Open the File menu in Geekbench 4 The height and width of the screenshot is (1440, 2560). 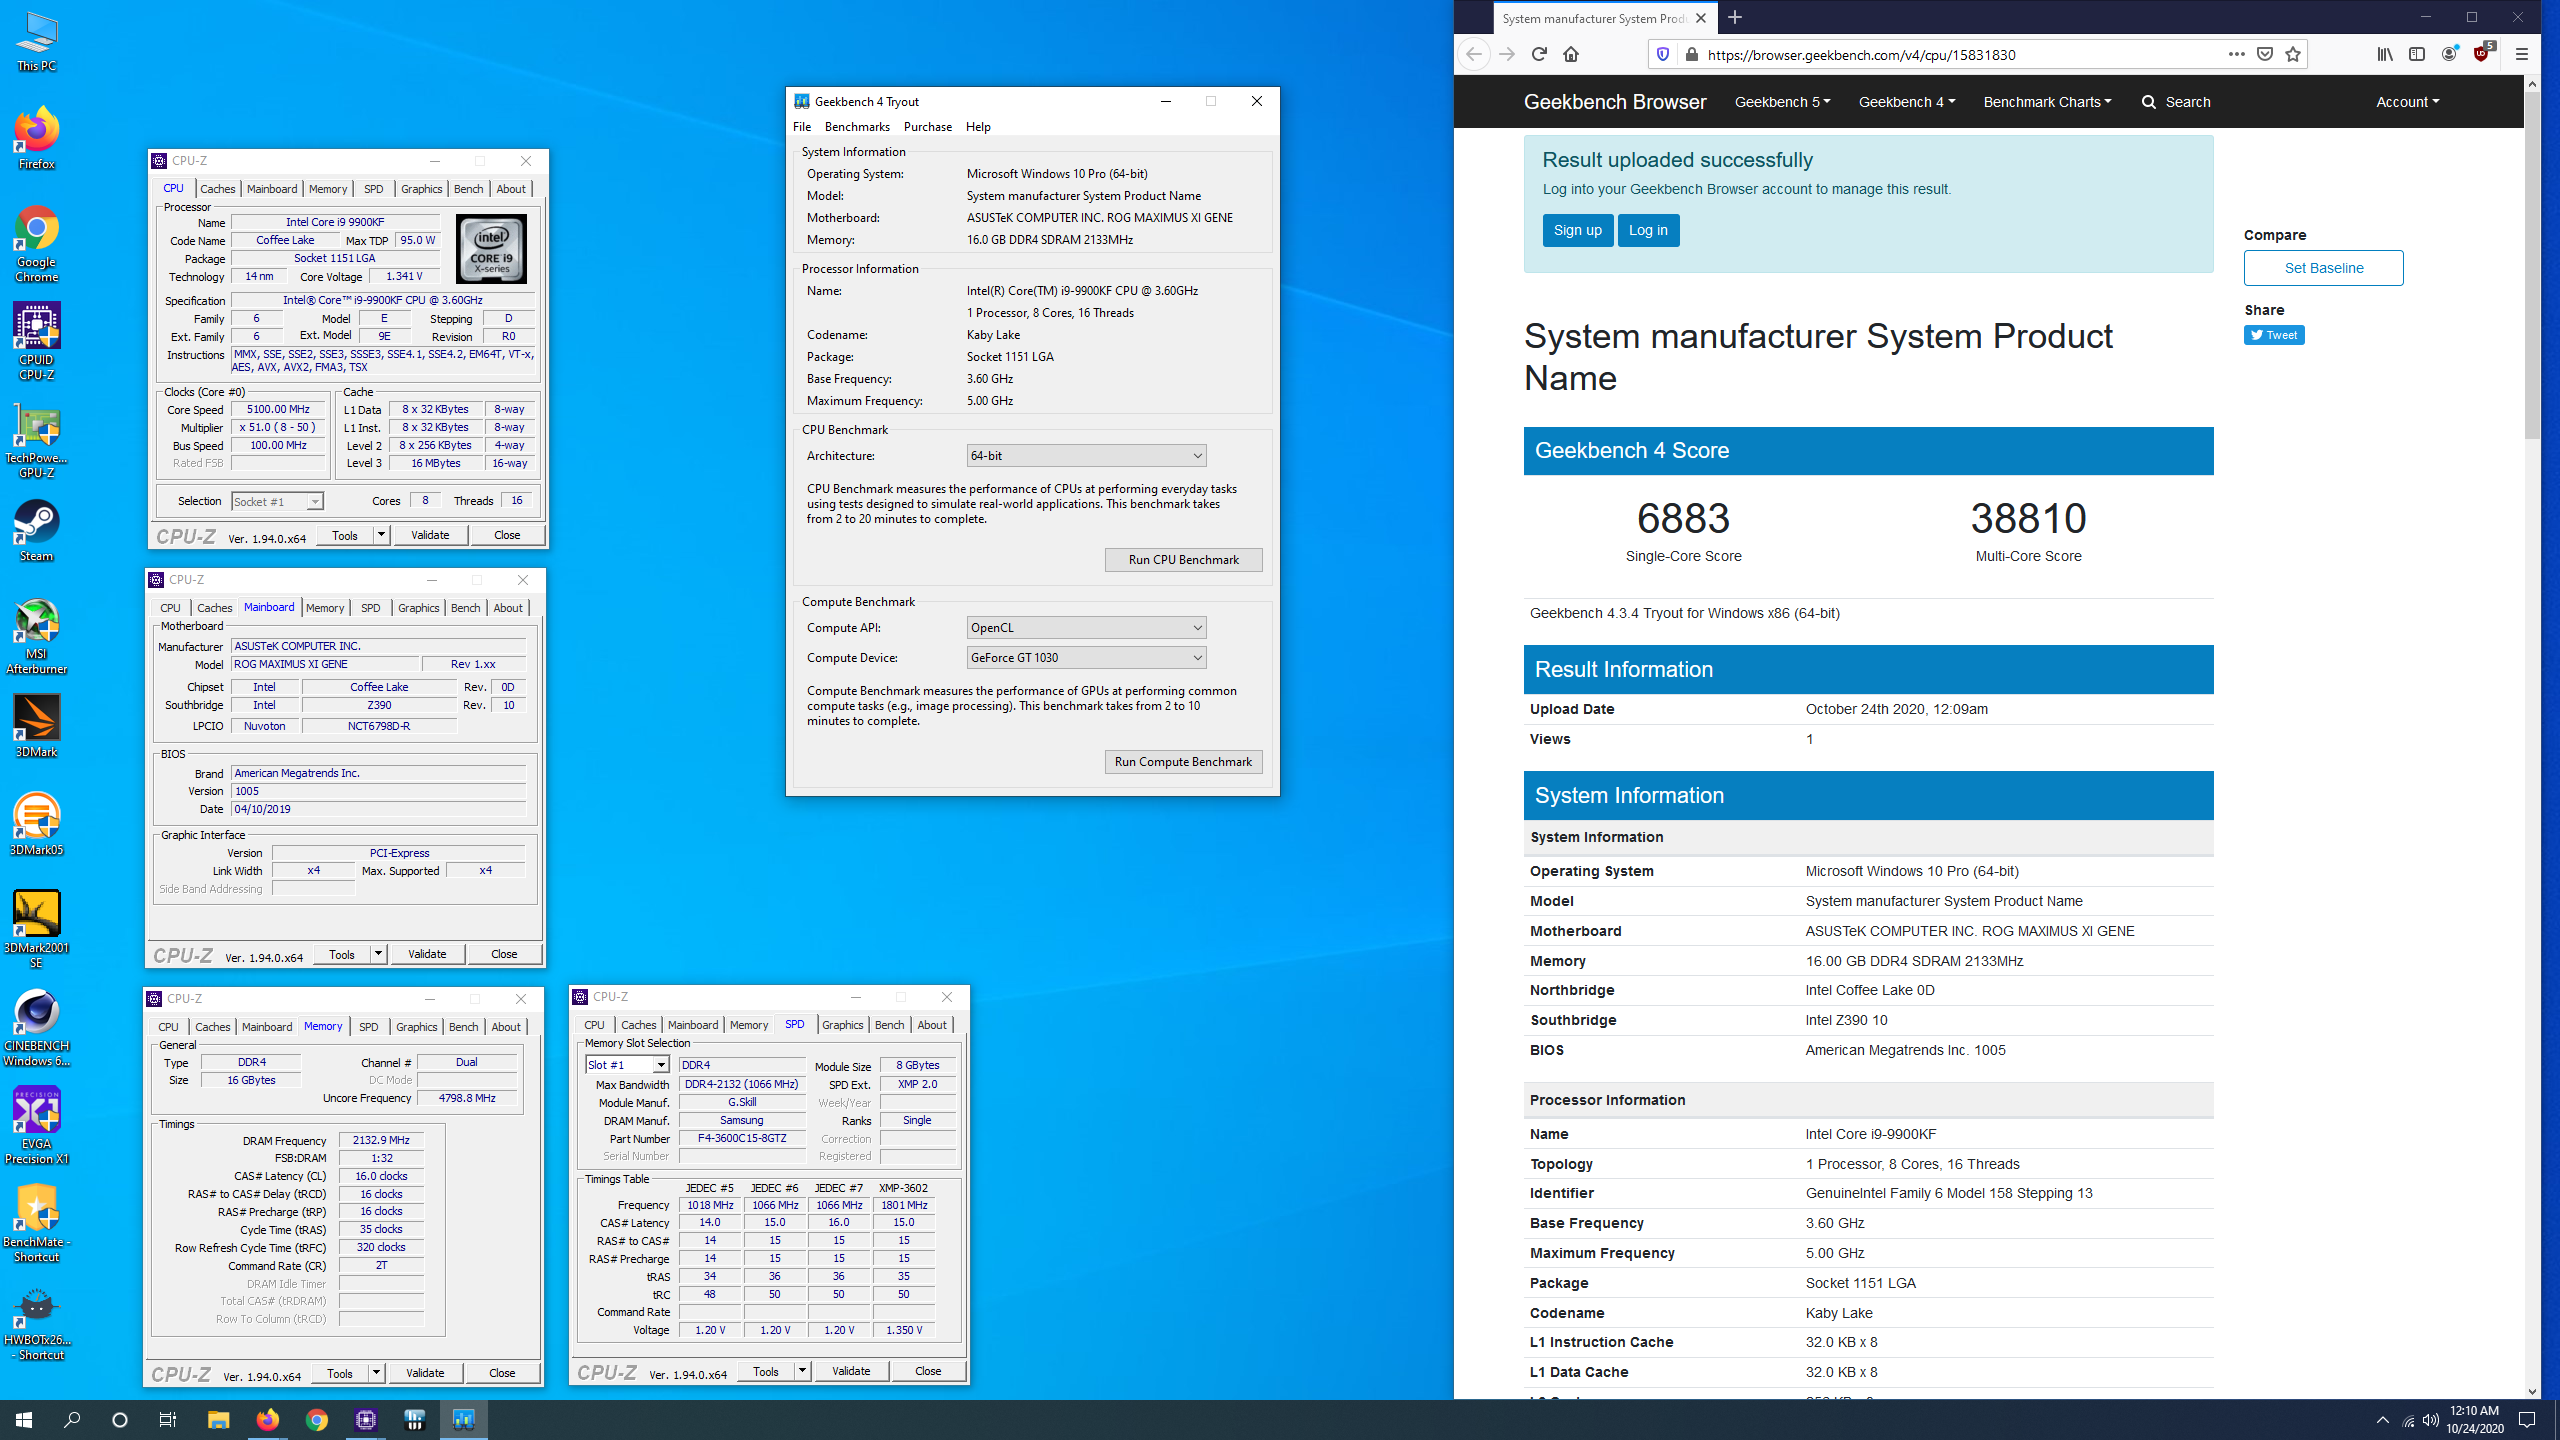pos(802,126)
